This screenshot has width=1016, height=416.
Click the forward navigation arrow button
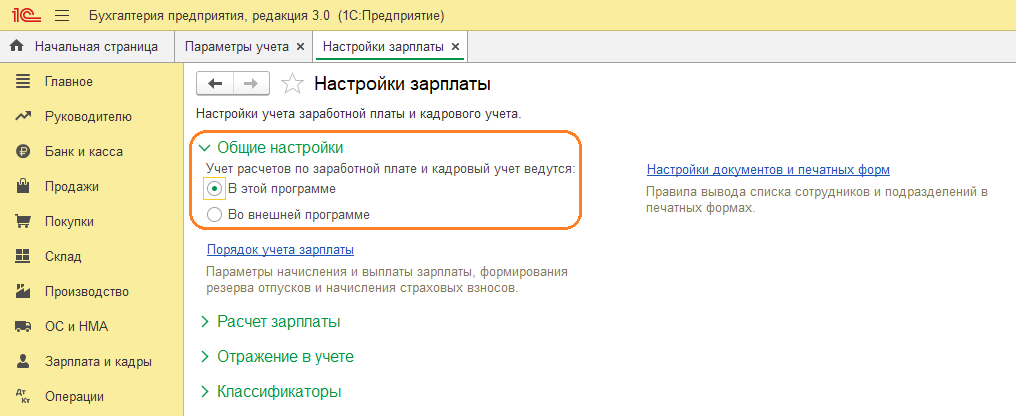[x=251, y=84]
